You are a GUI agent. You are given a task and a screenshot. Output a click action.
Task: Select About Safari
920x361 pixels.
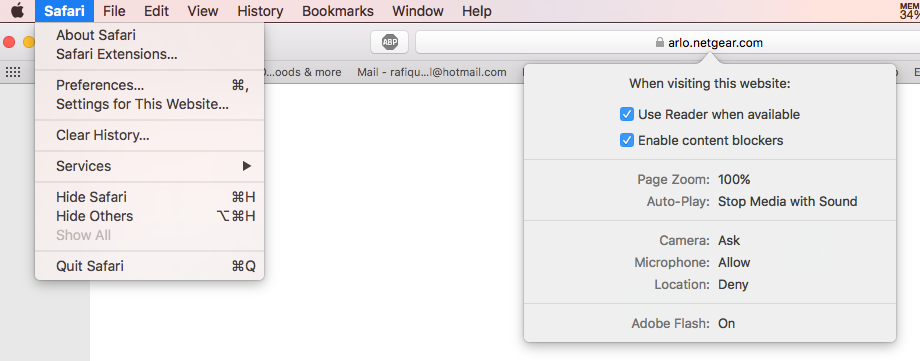tap(150, 35)
